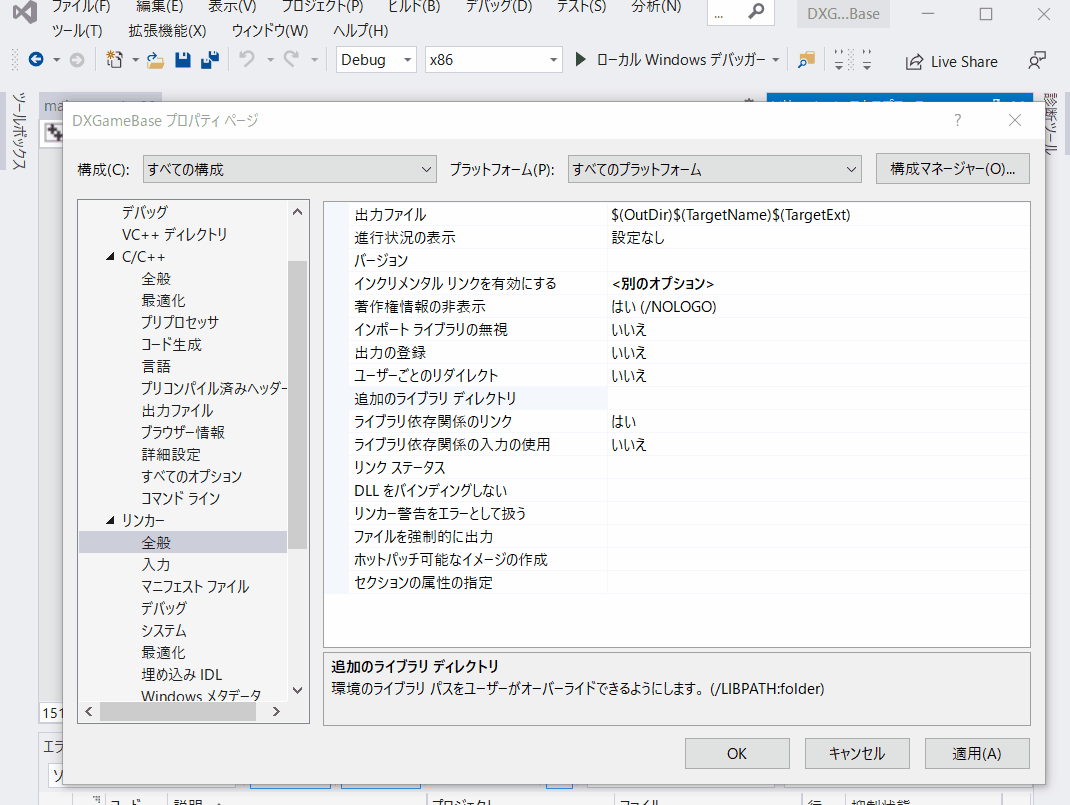
Task: Click the tree scrollbar down arrow
Action: [x=298, y=690]
